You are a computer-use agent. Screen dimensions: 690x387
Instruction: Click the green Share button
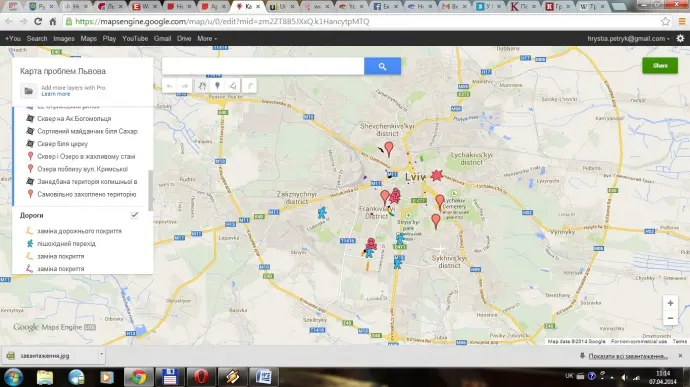coord(660,66)
